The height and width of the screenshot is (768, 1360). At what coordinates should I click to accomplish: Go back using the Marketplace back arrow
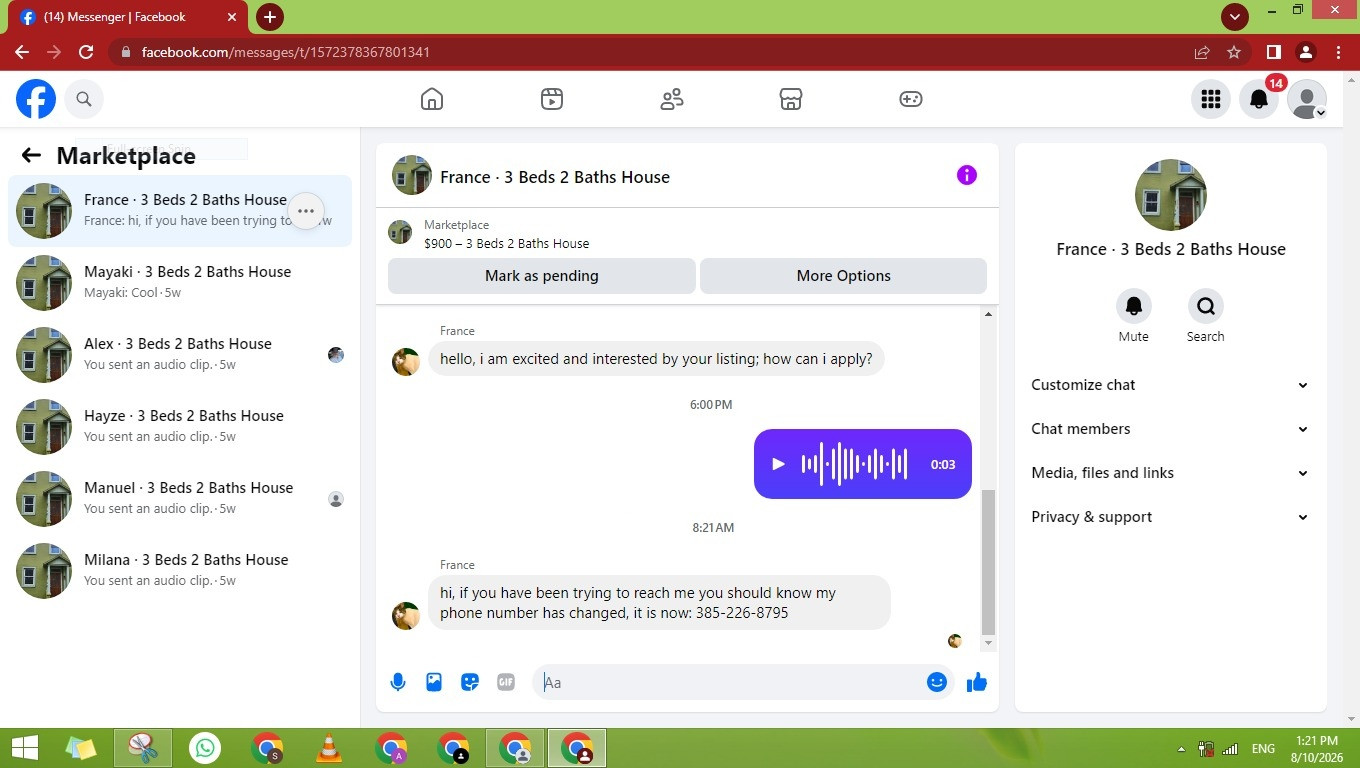31,155
